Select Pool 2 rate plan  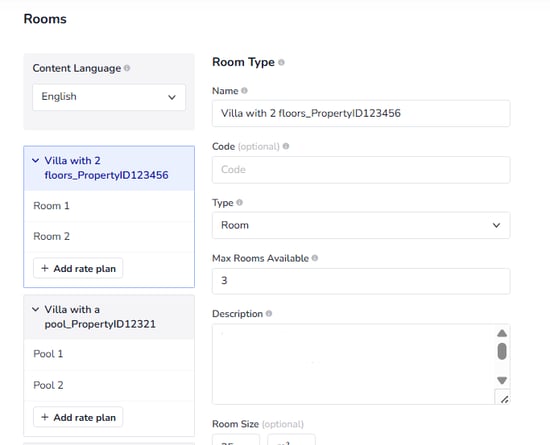click(x=109, y=385)
